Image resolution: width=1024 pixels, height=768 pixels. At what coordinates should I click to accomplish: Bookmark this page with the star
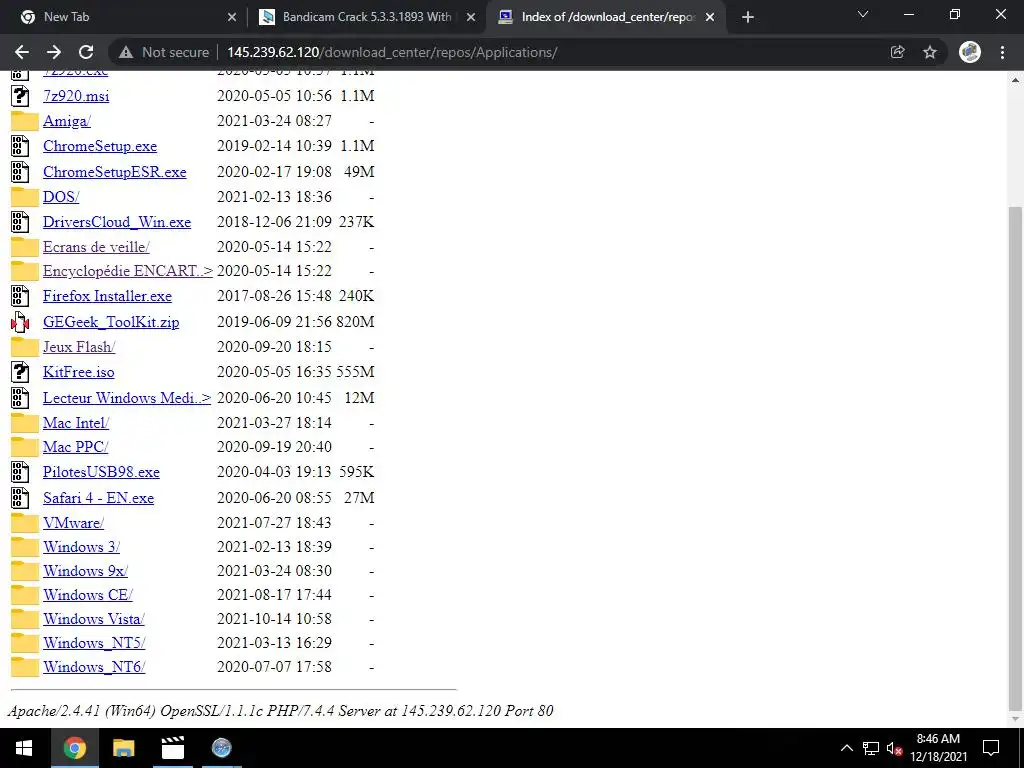click(930, 52)
